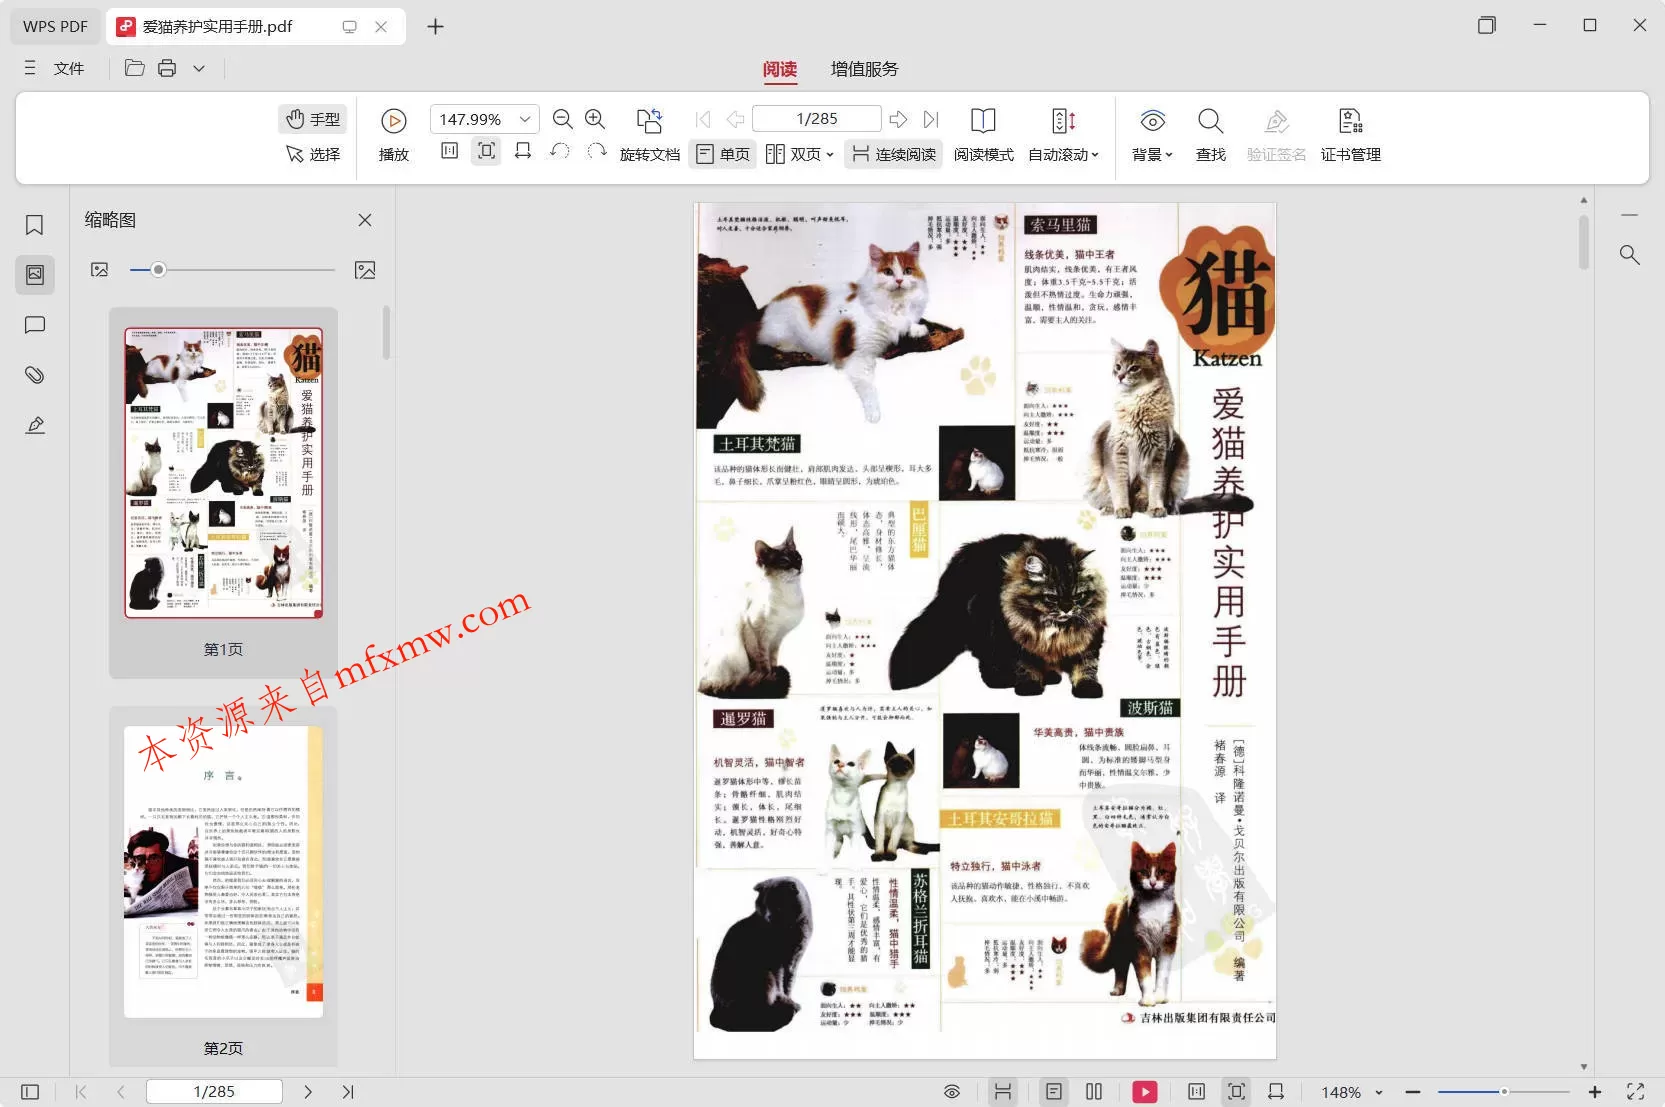Click the zoom in magnifier icon

coord(595,119)
